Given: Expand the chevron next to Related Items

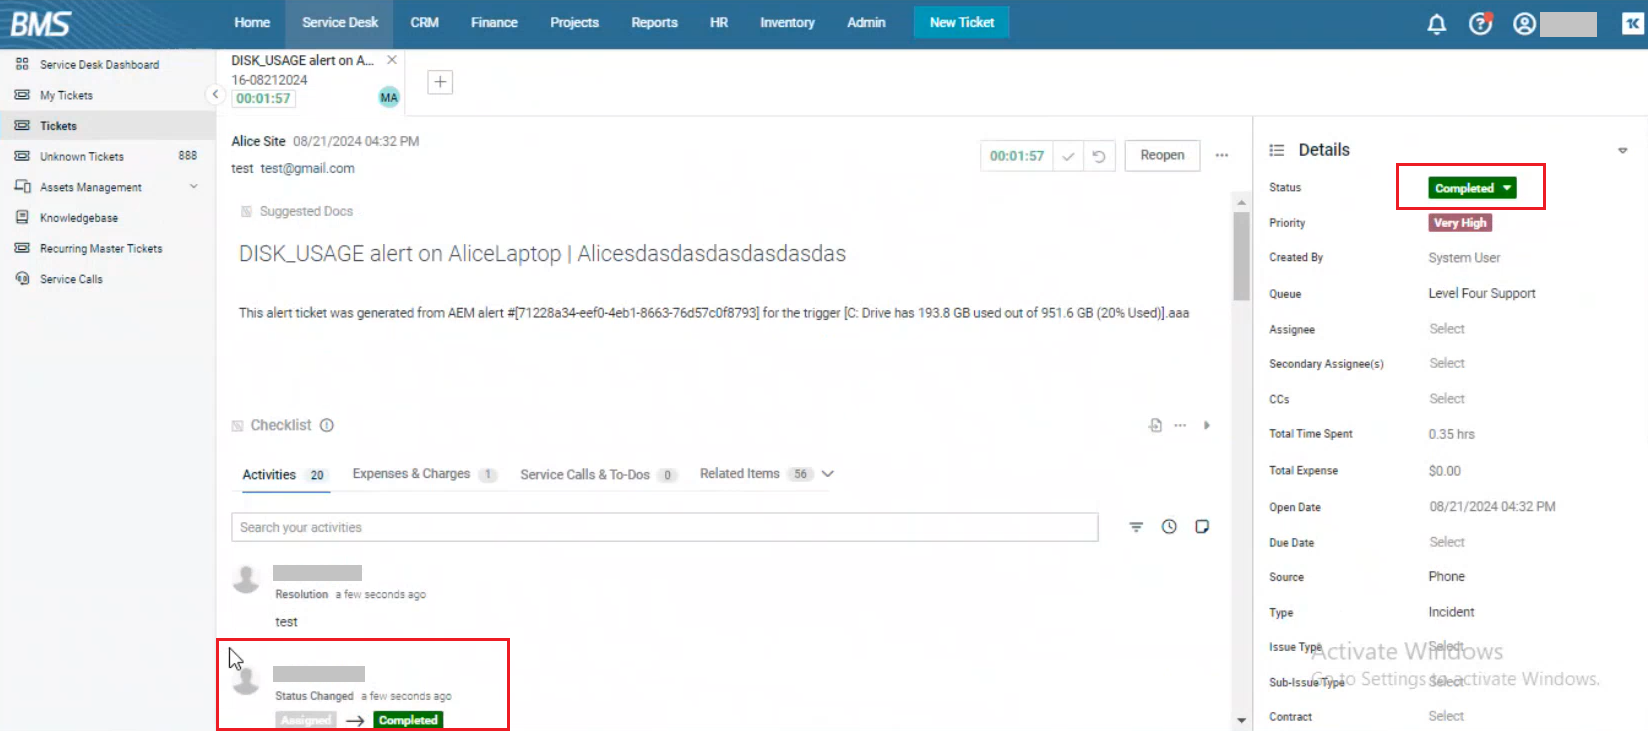Looking at the screenshot, I should point(828,474).
